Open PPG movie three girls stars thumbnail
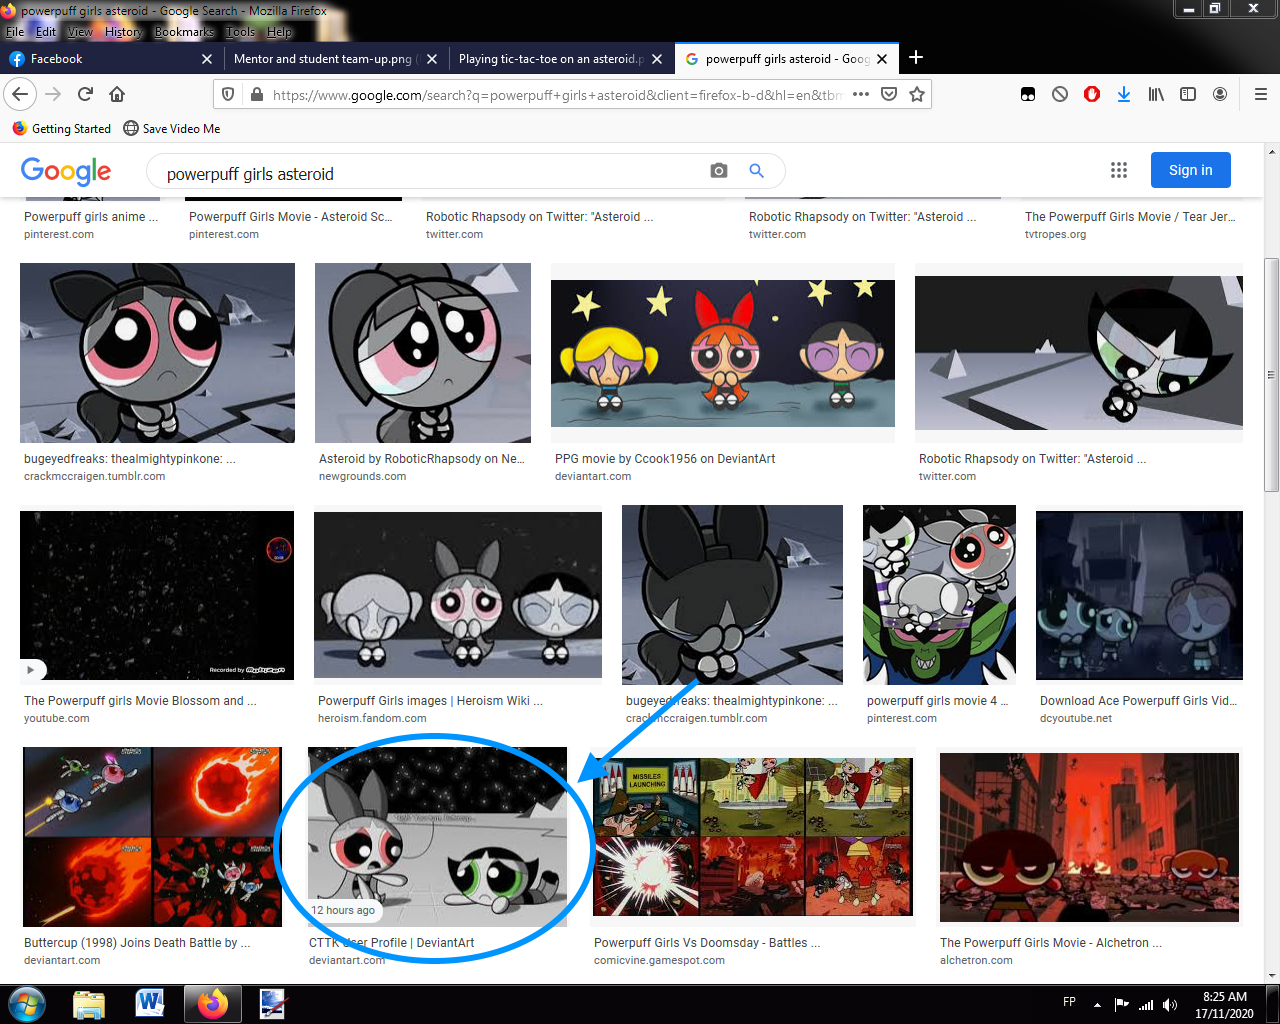The image size is (1280, 1024). [723, 352]
